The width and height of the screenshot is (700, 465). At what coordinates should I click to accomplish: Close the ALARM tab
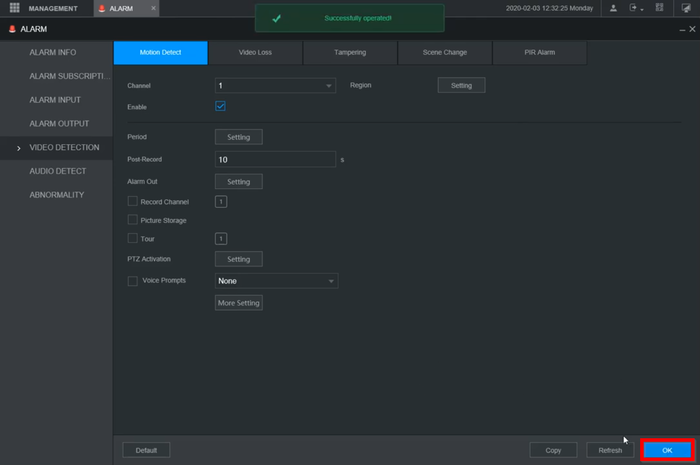point(153,8)
